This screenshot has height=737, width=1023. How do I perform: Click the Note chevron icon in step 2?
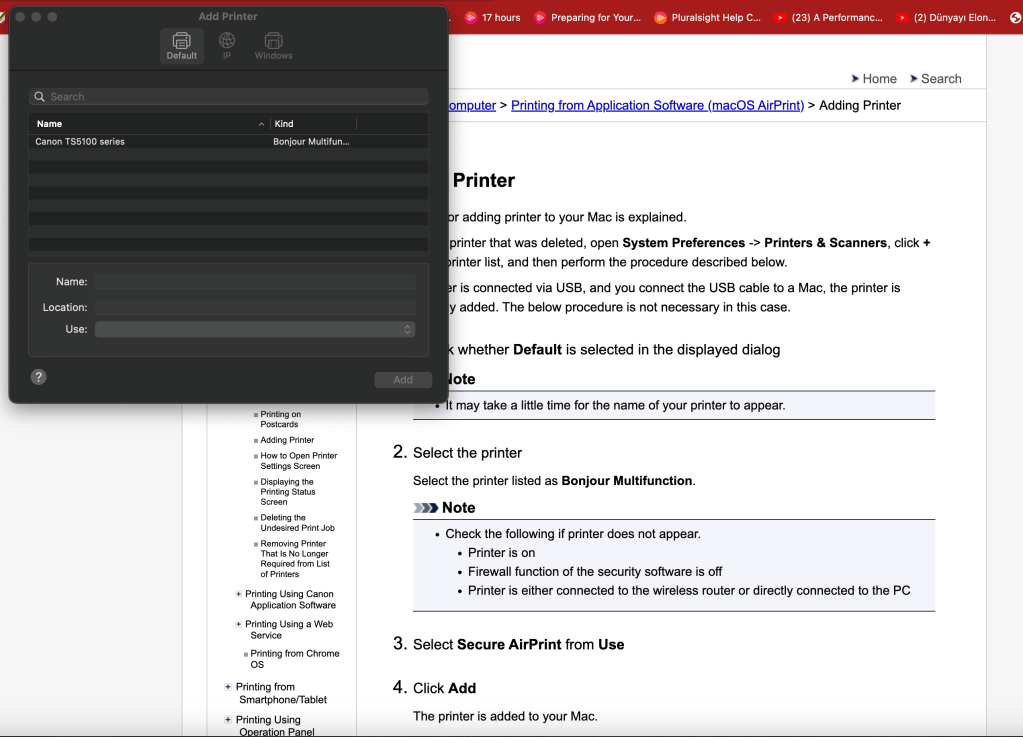[x=425, y=508]
